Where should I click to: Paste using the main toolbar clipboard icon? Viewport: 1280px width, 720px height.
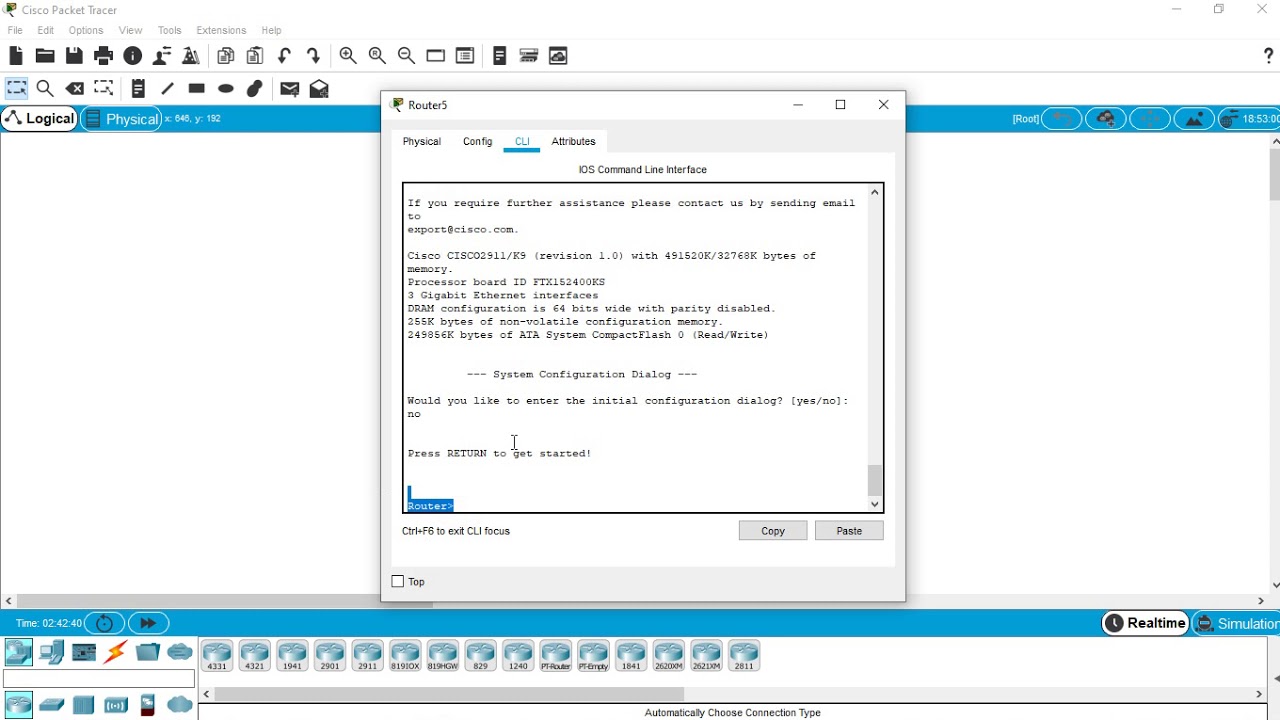(255, 56)
